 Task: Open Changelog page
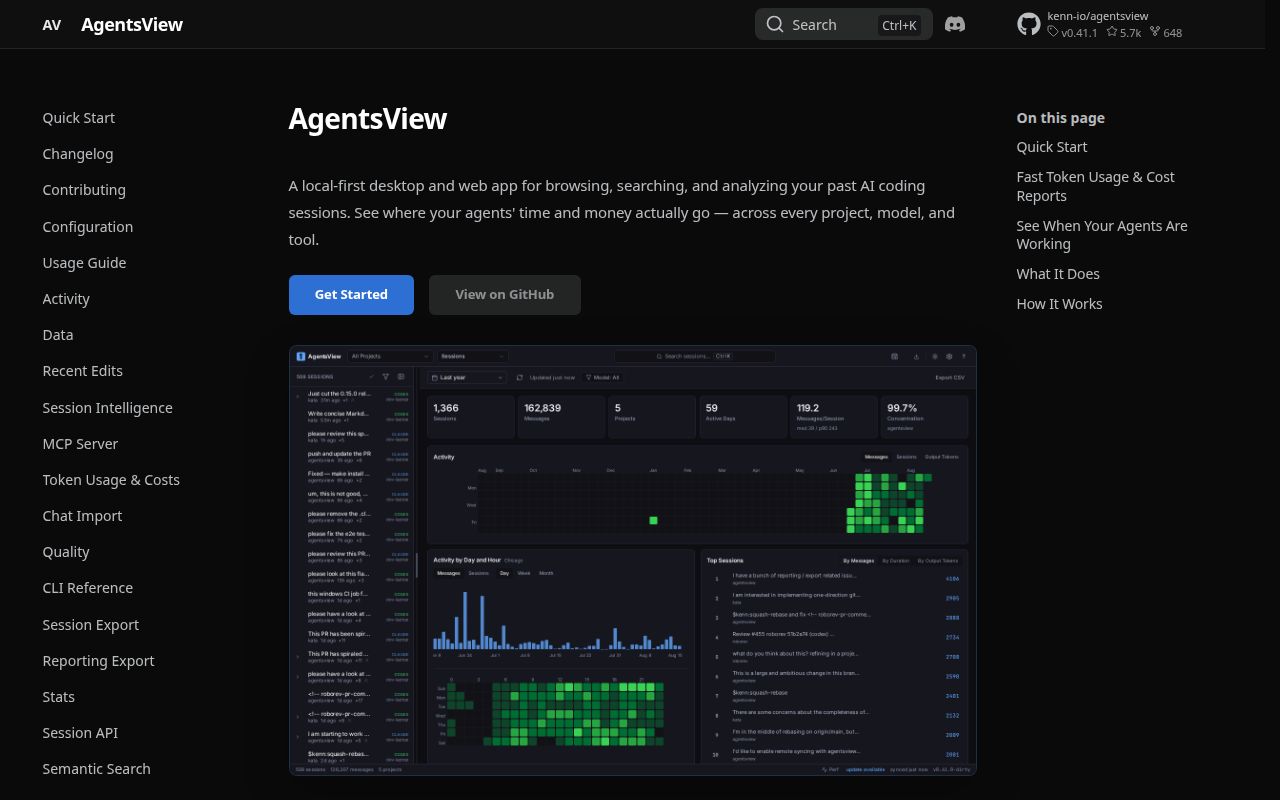77,154
